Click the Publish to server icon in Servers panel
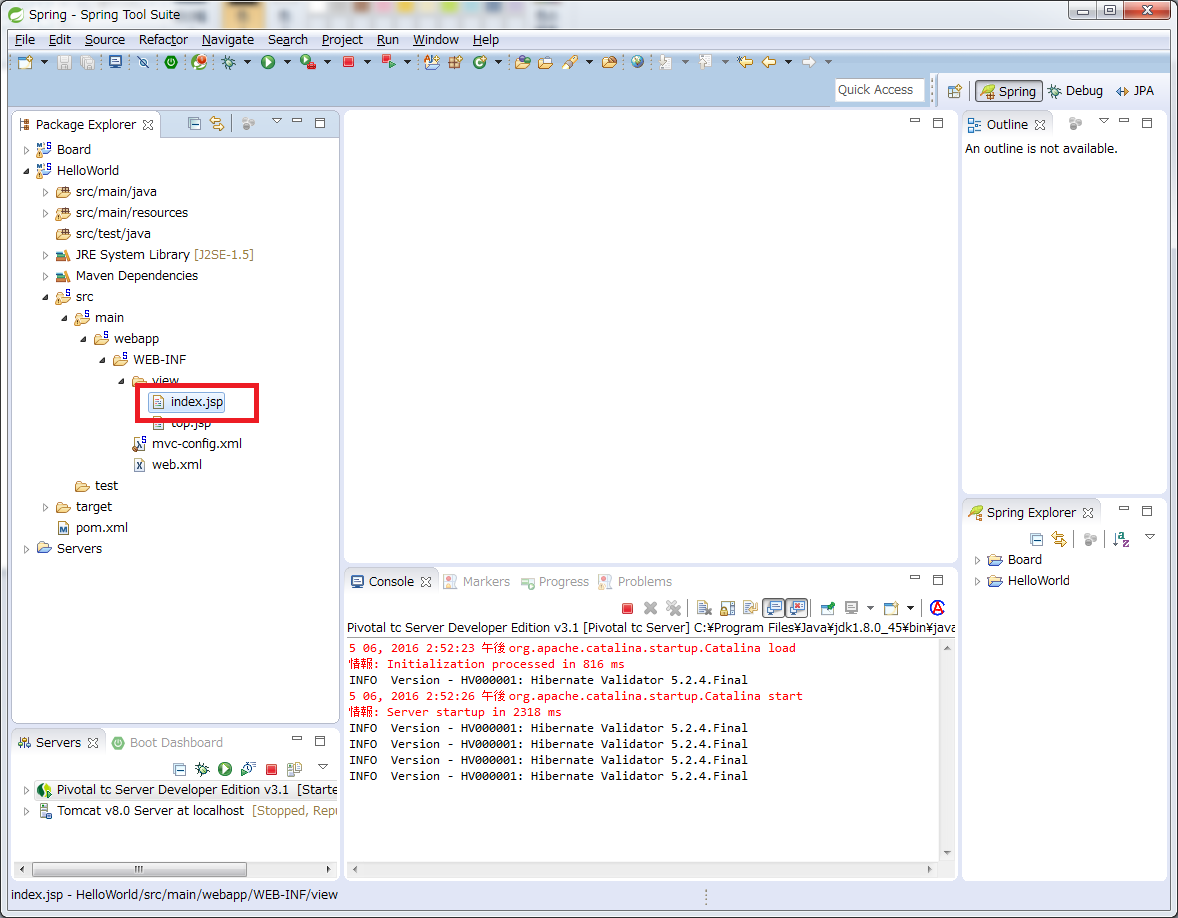The width and height of the screenshot is (1178, 918). [x=294, y=769]
